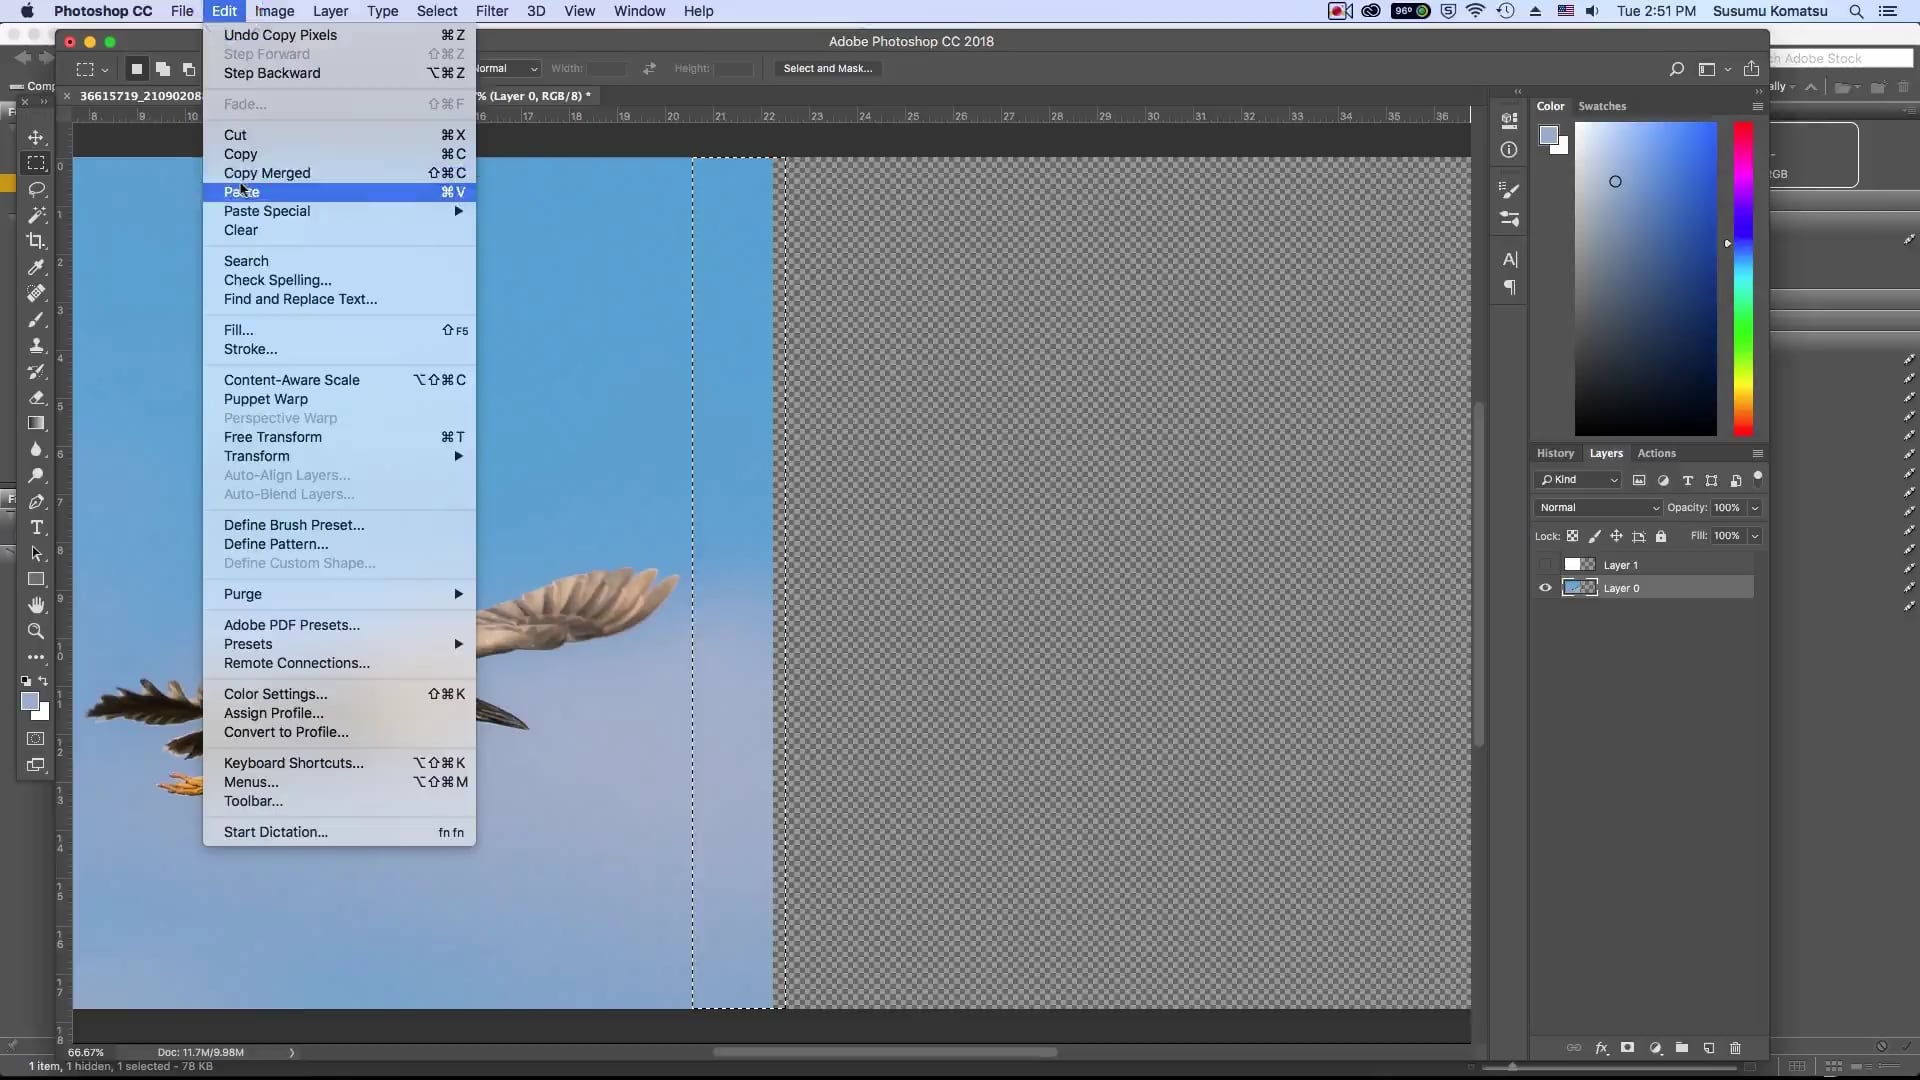The width and height of the screenshot is (1920, 1080).
Task: Click the Edit in Quick Mask Mode icon
Action: tap(36, 739)
